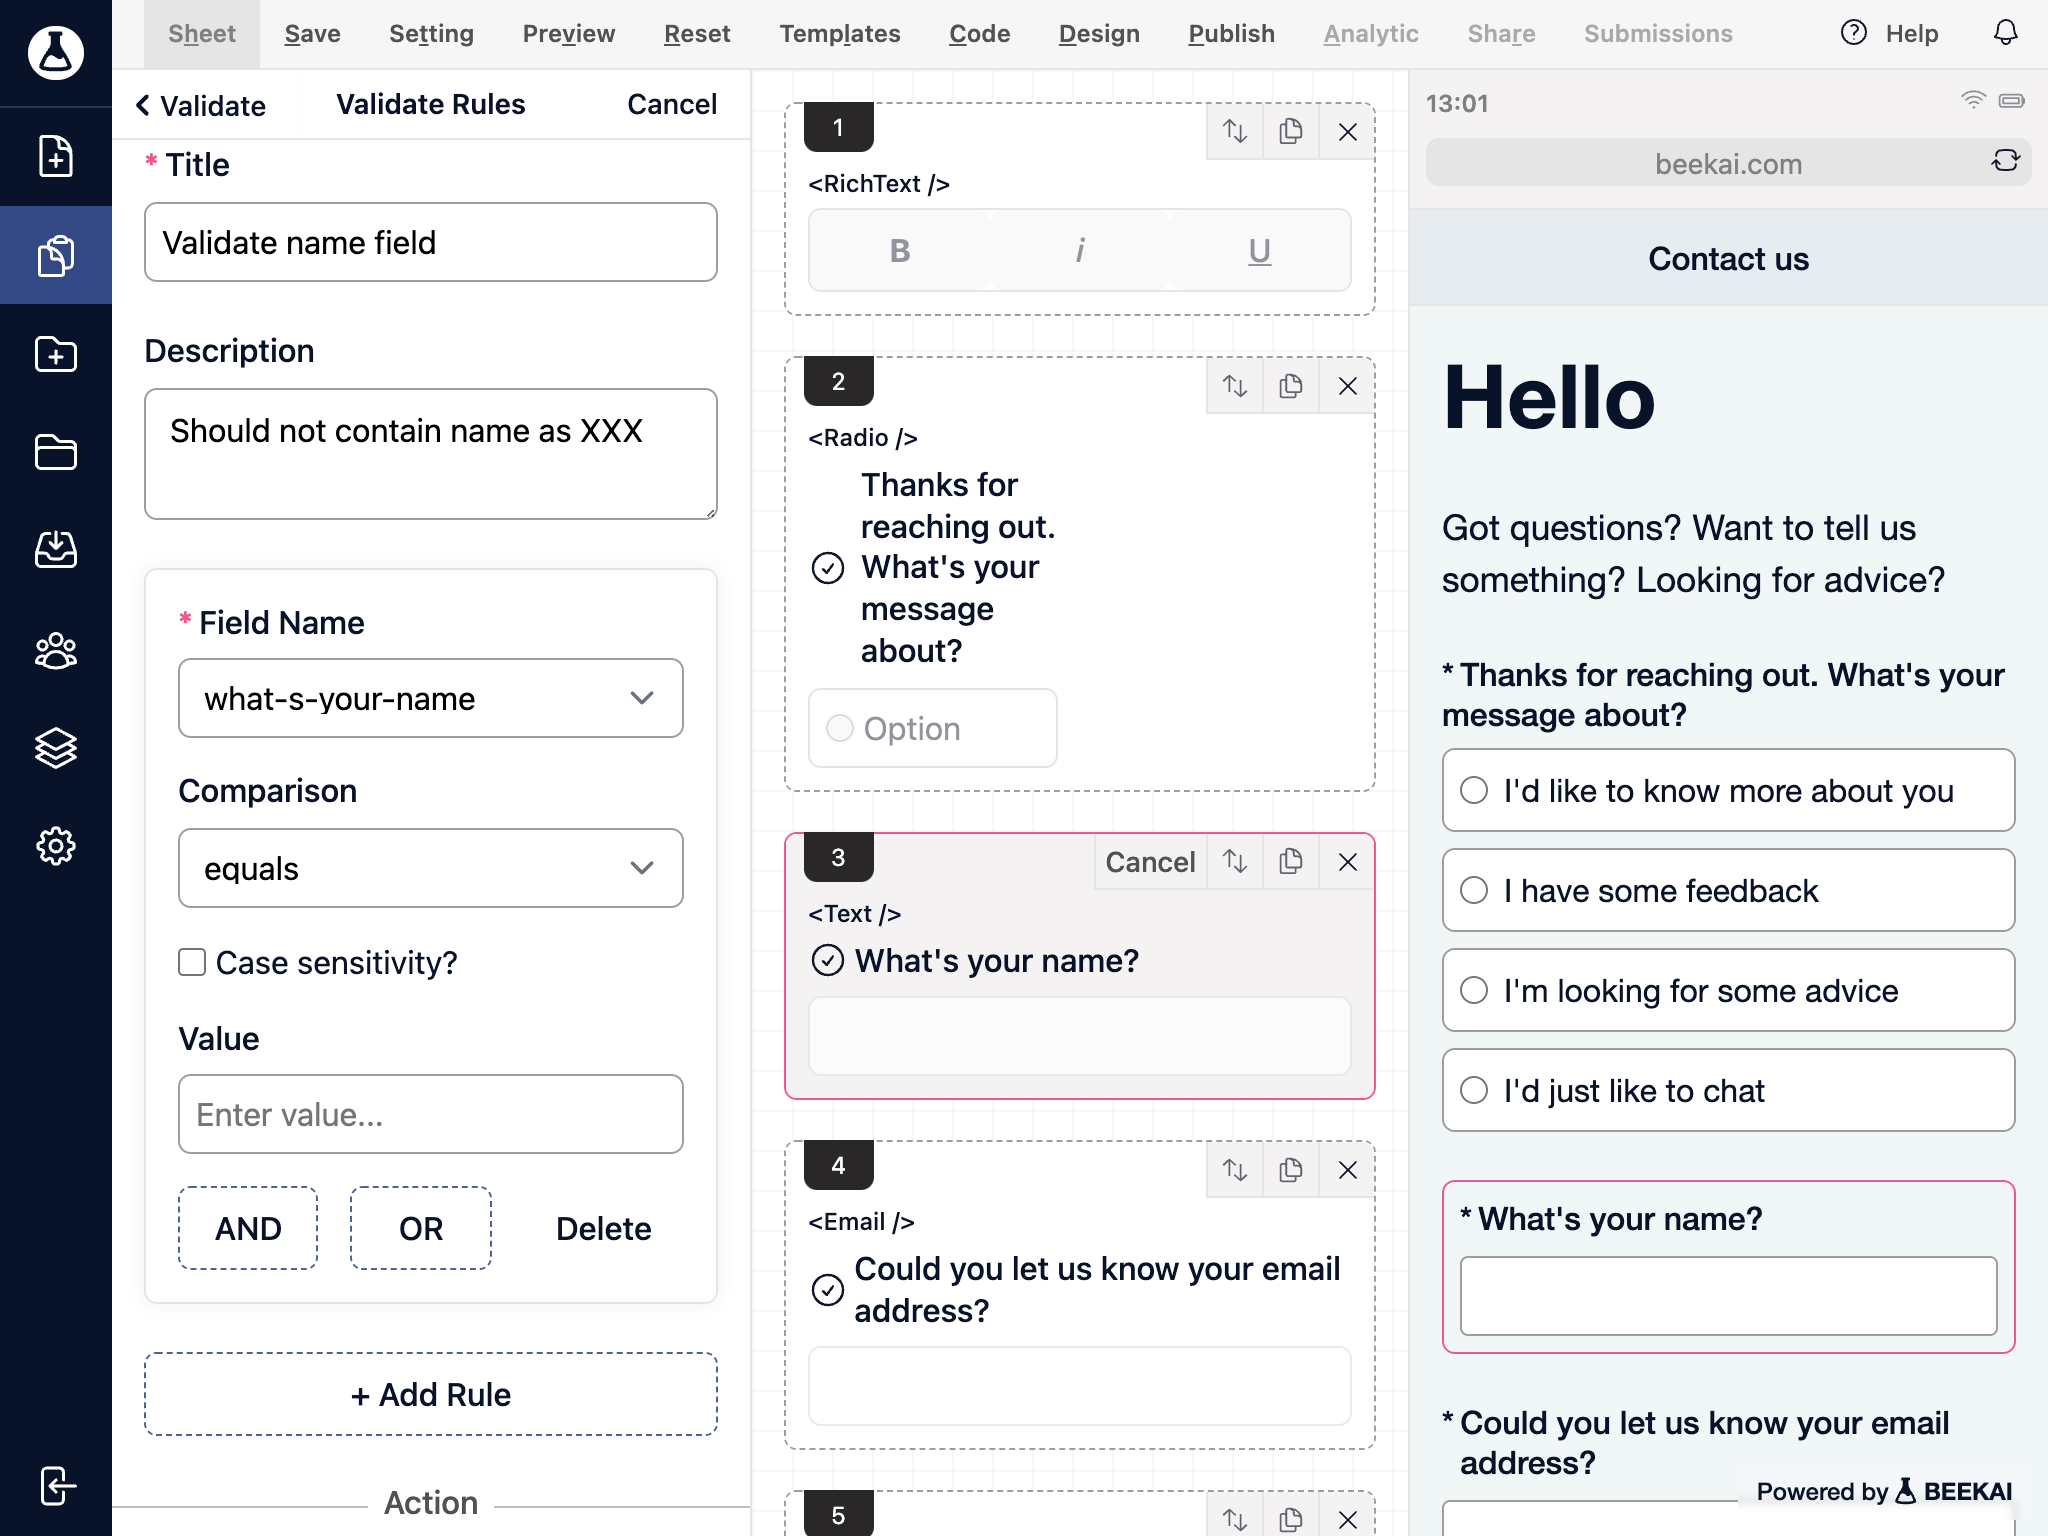
Task: Click the reorder arrows on block 4
Action: pyautogui.click(x=1235, y=1169)
